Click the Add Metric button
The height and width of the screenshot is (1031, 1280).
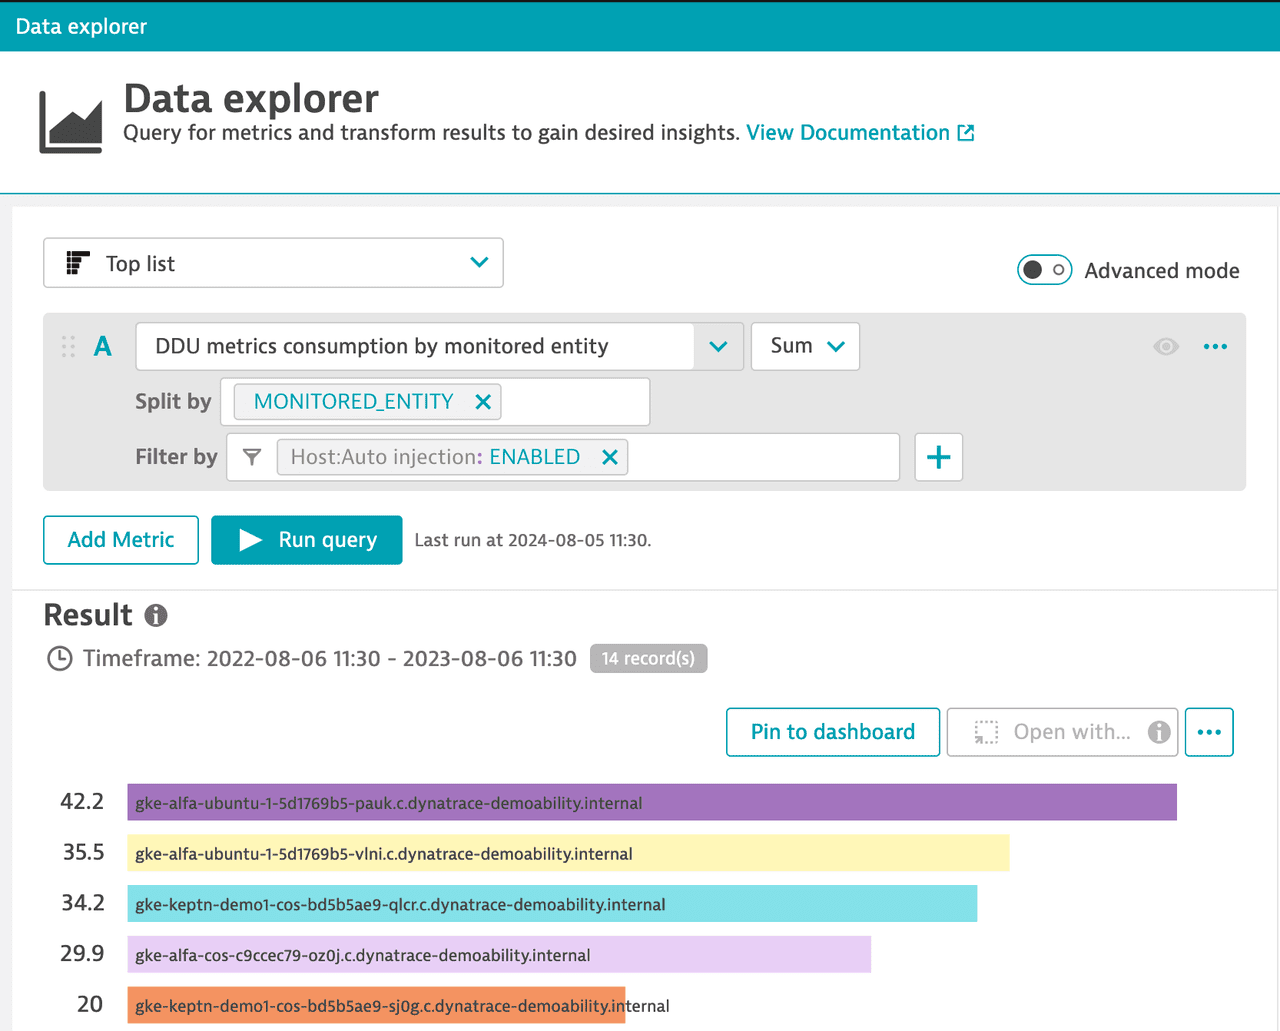pyautogui.click(x=121, y=540)
